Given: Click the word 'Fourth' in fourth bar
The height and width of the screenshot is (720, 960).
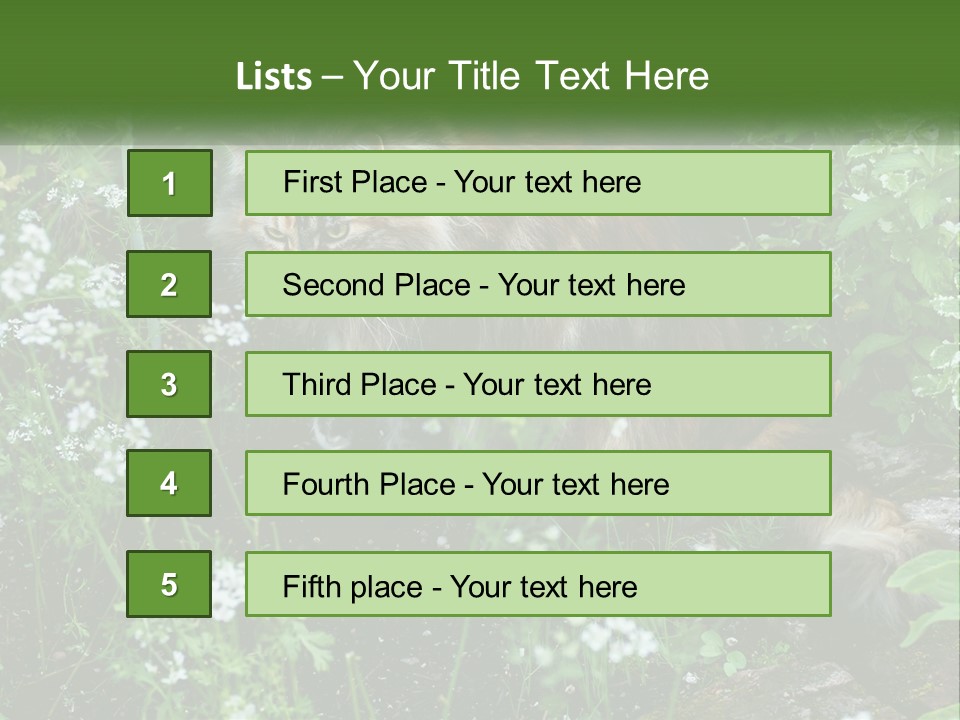Looking at the screenshot, I should pos(325,484).
